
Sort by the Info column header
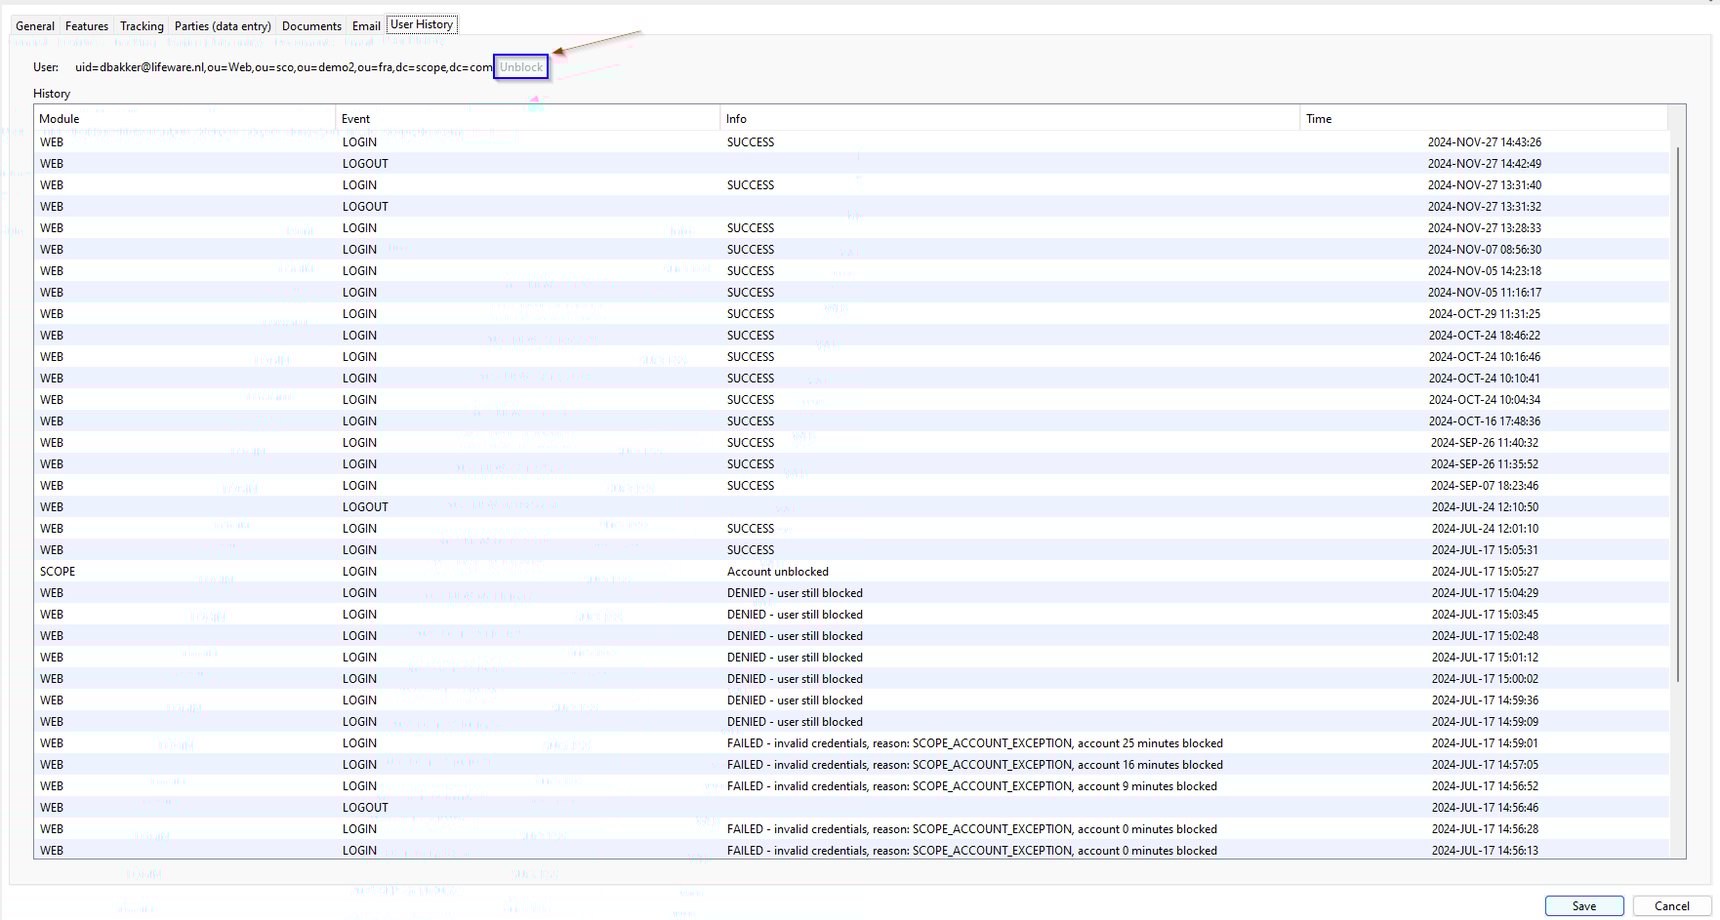[737, 118]
